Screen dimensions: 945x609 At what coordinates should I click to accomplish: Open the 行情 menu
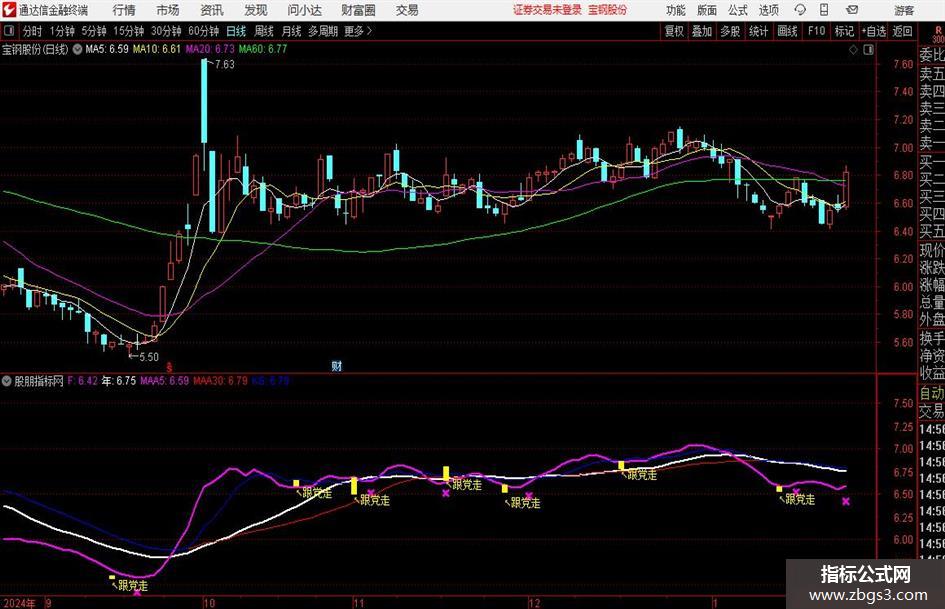[124, 10]
